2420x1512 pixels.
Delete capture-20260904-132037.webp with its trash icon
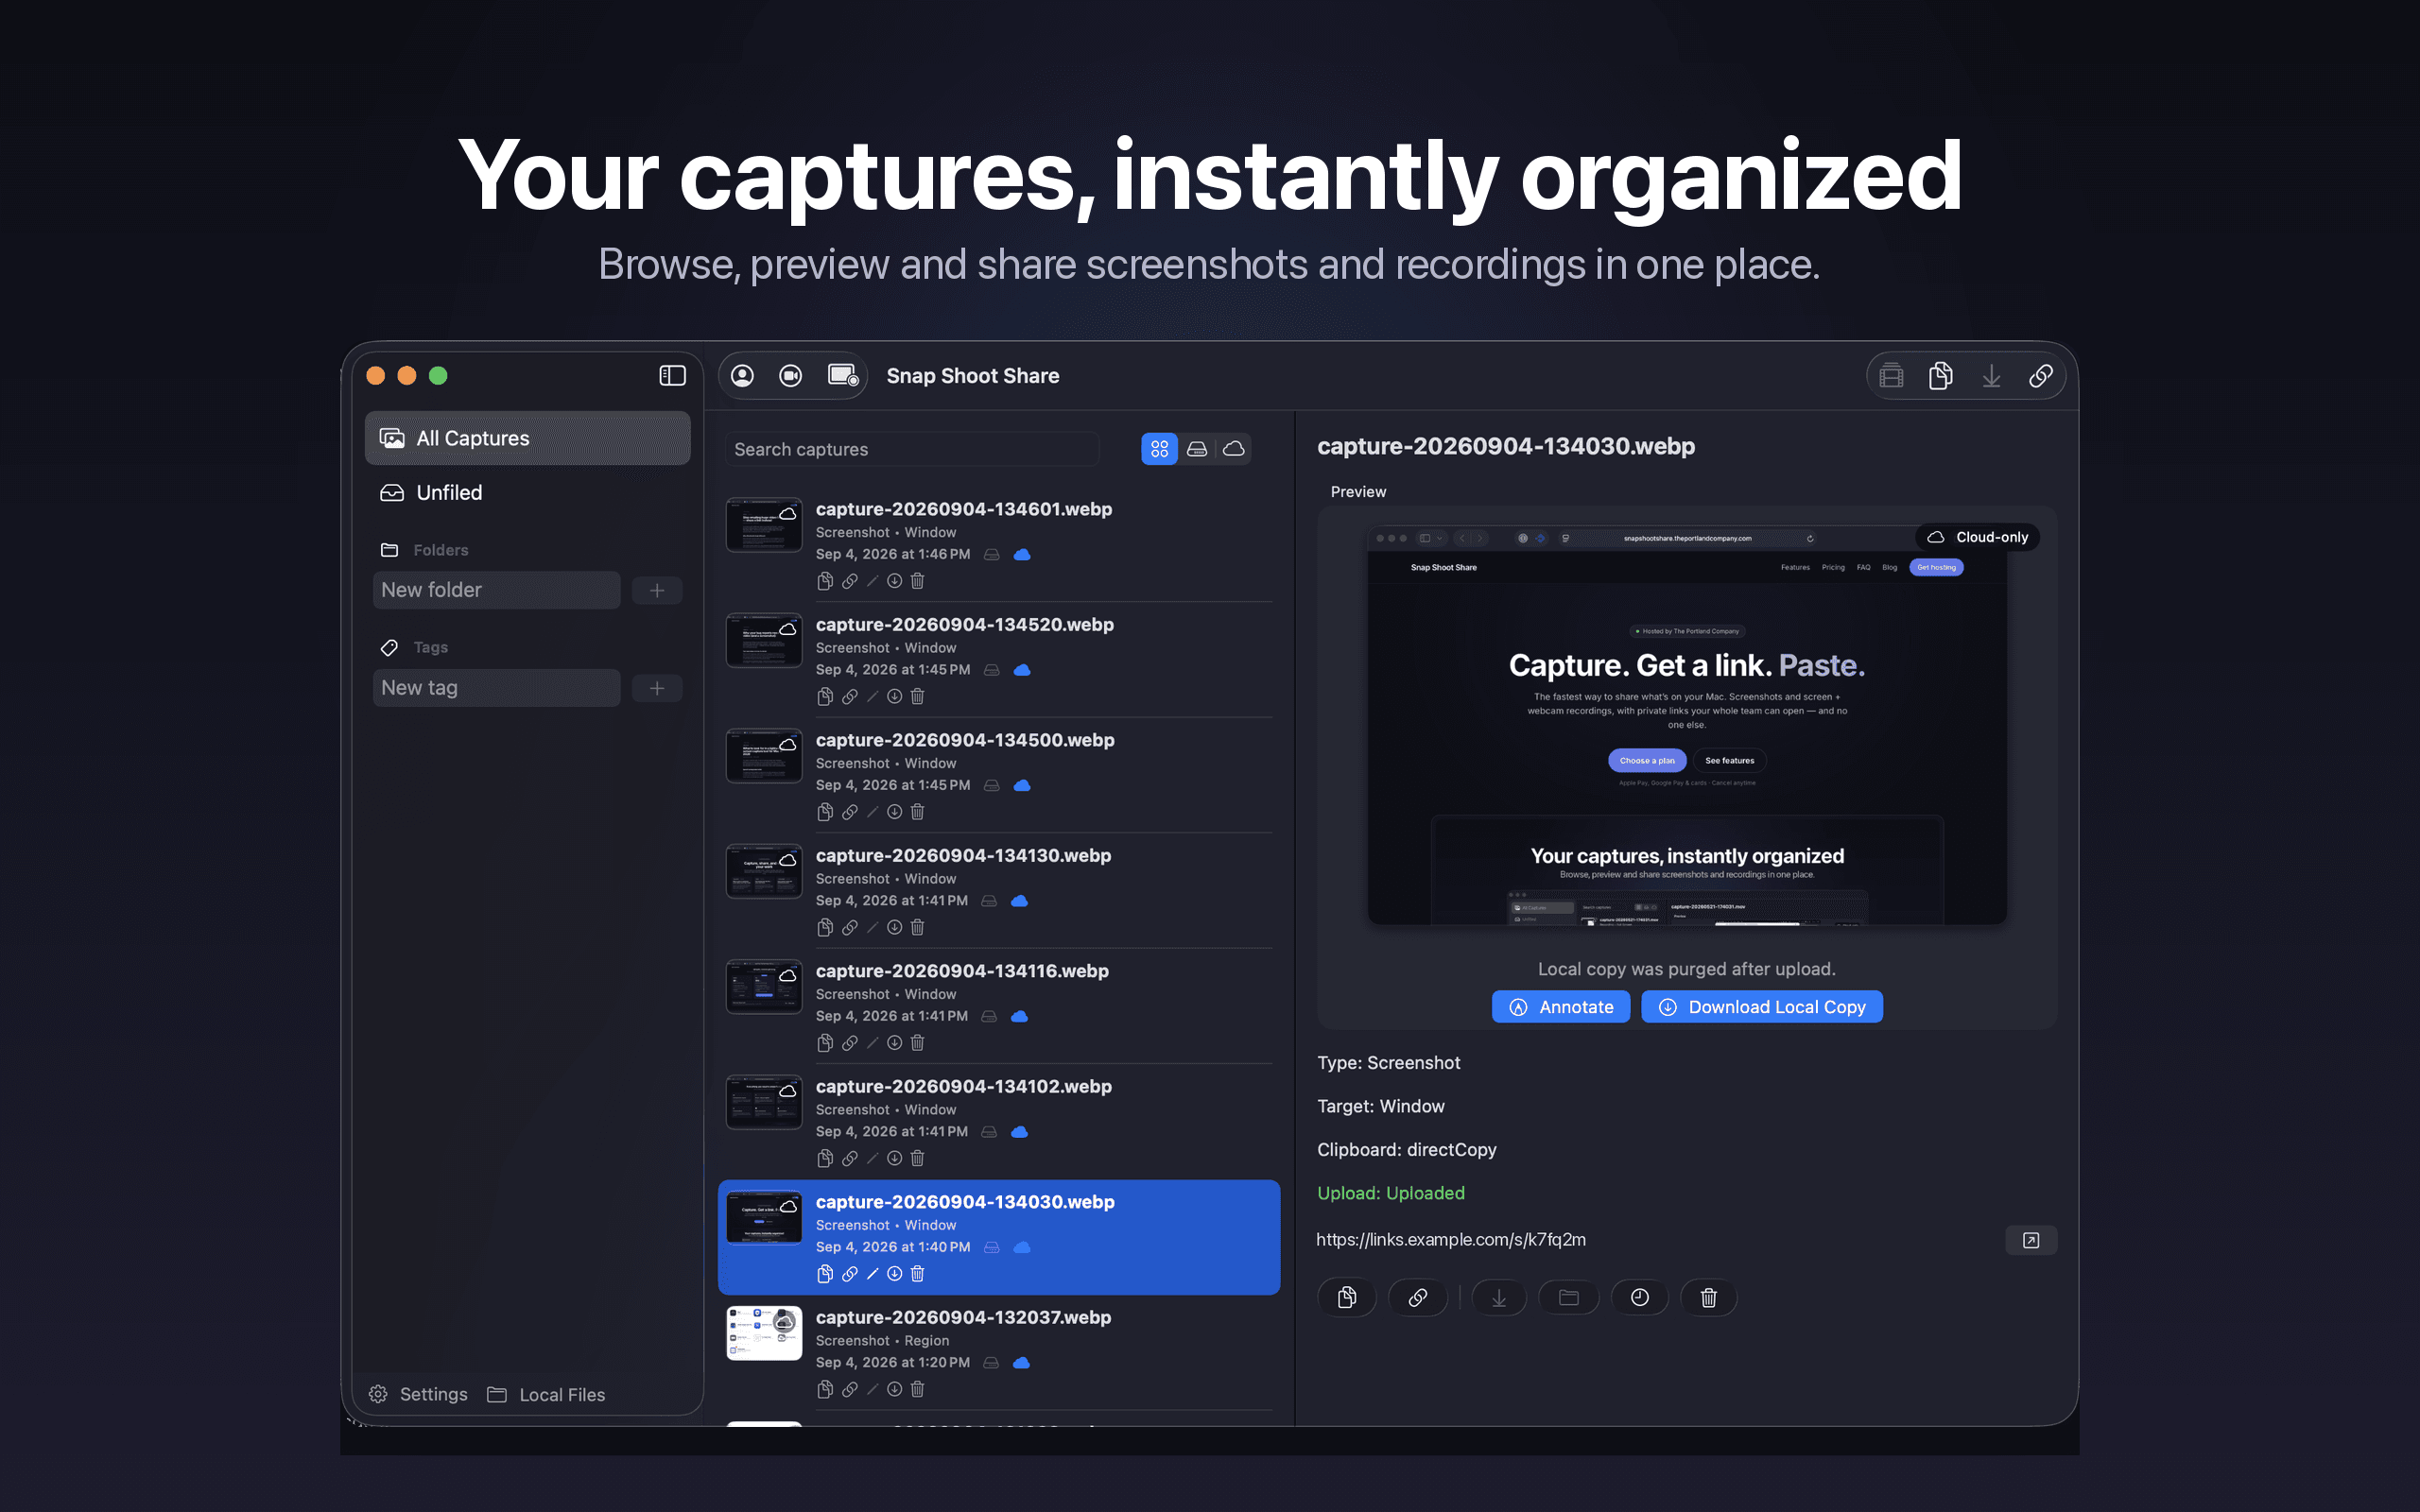[x=917, y=1390]
